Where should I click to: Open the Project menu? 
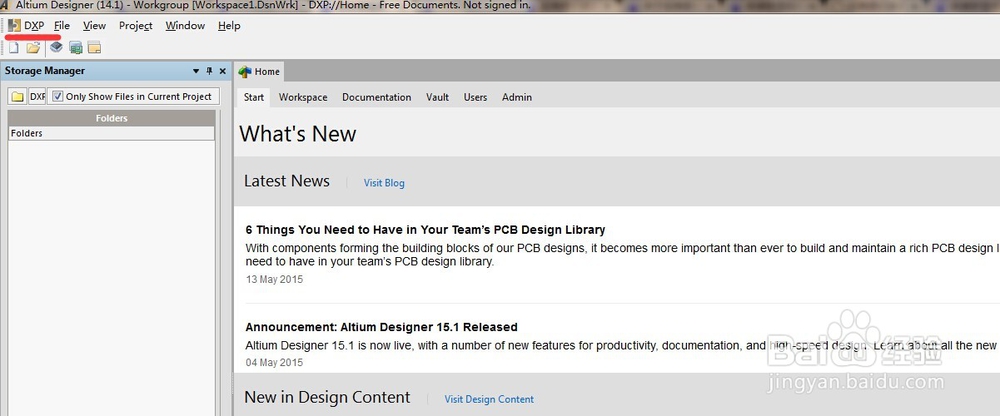coord(135,26)
